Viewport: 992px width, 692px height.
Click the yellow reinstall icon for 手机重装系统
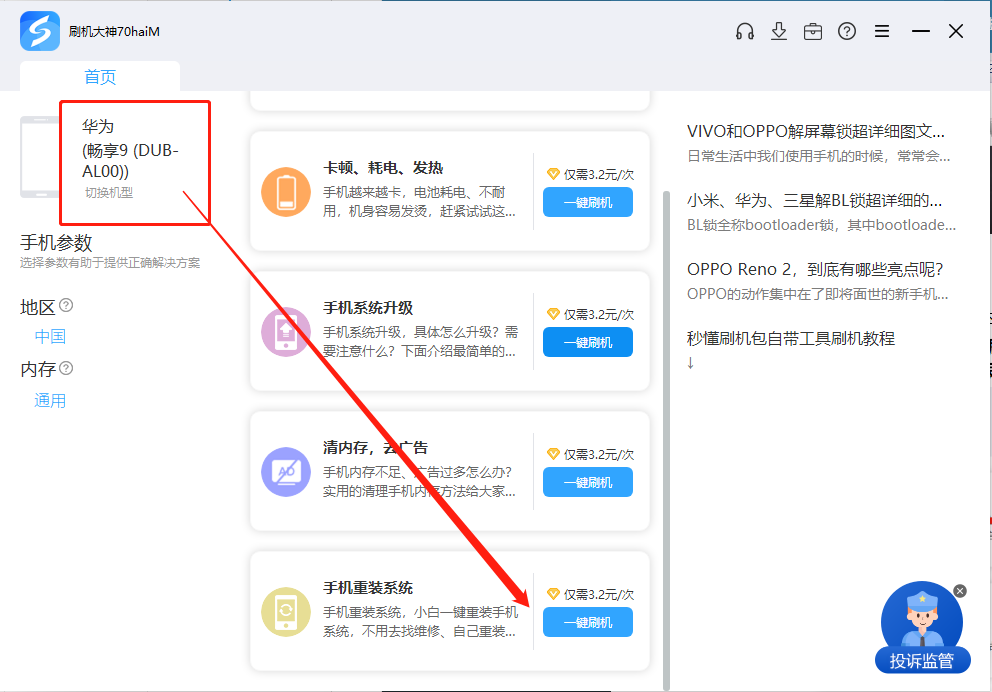tap(286, 612)
